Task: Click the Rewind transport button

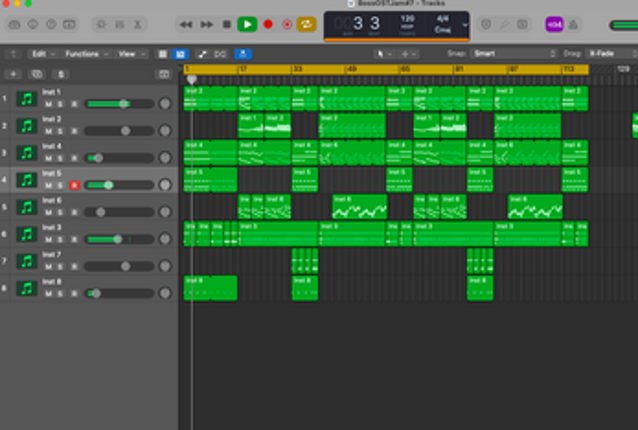Action: point(186,23)
